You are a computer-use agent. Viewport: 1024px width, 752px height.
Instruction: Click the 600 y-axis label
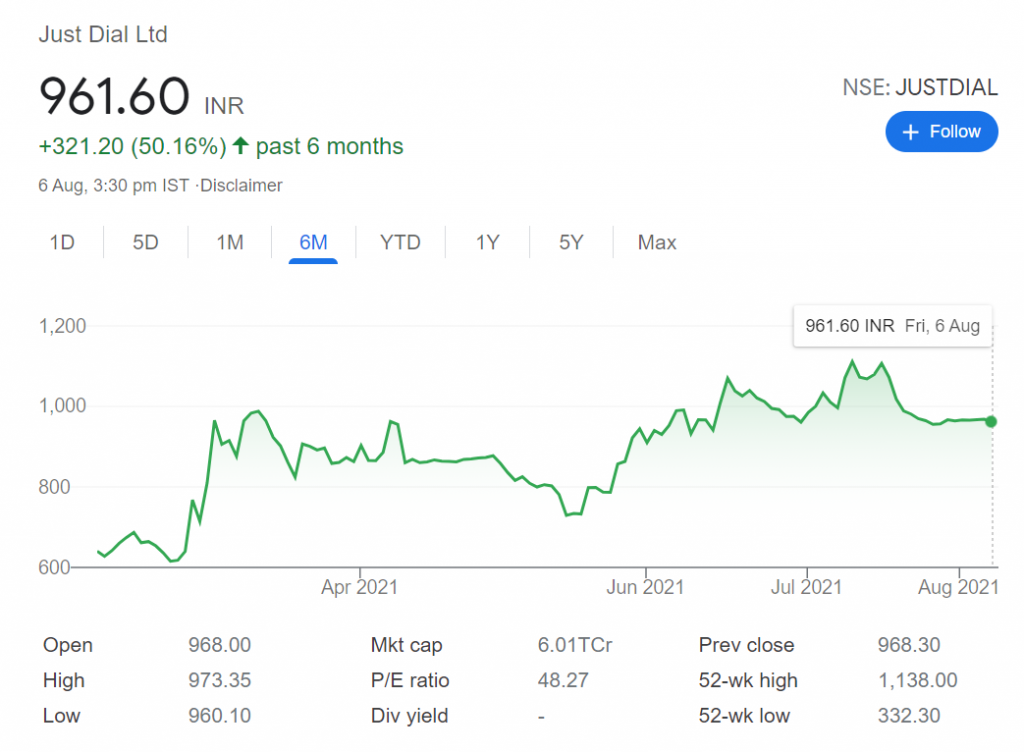[54, 567]
